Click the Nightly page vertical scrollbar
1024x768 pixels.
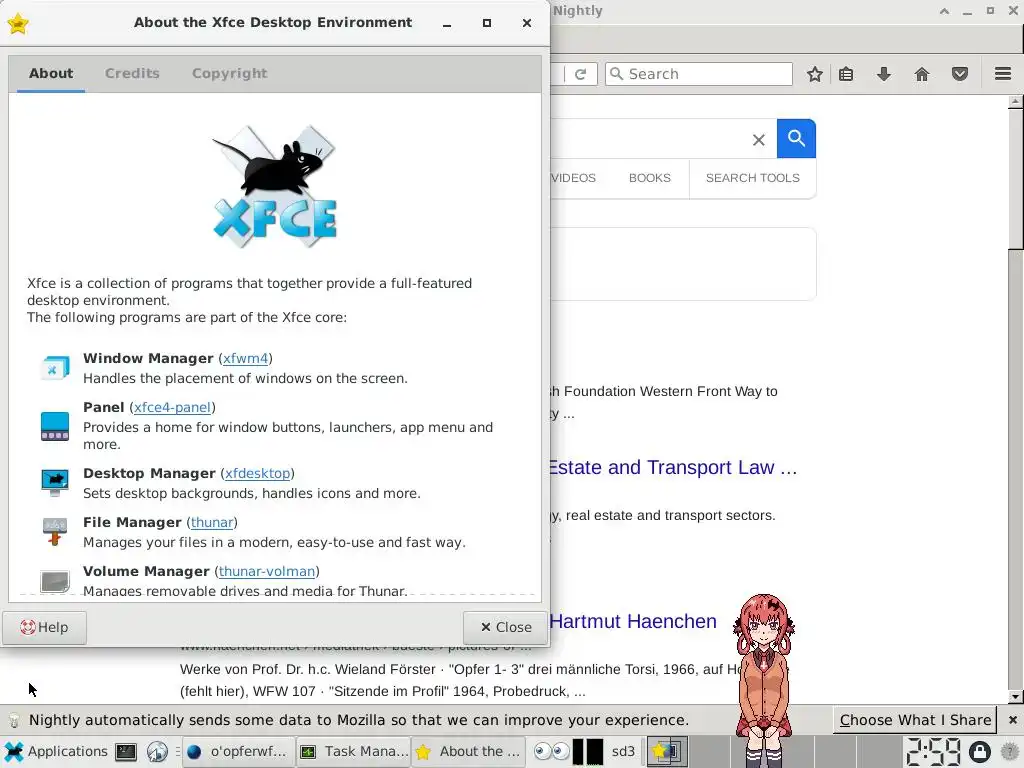(x=1015, y=178)
